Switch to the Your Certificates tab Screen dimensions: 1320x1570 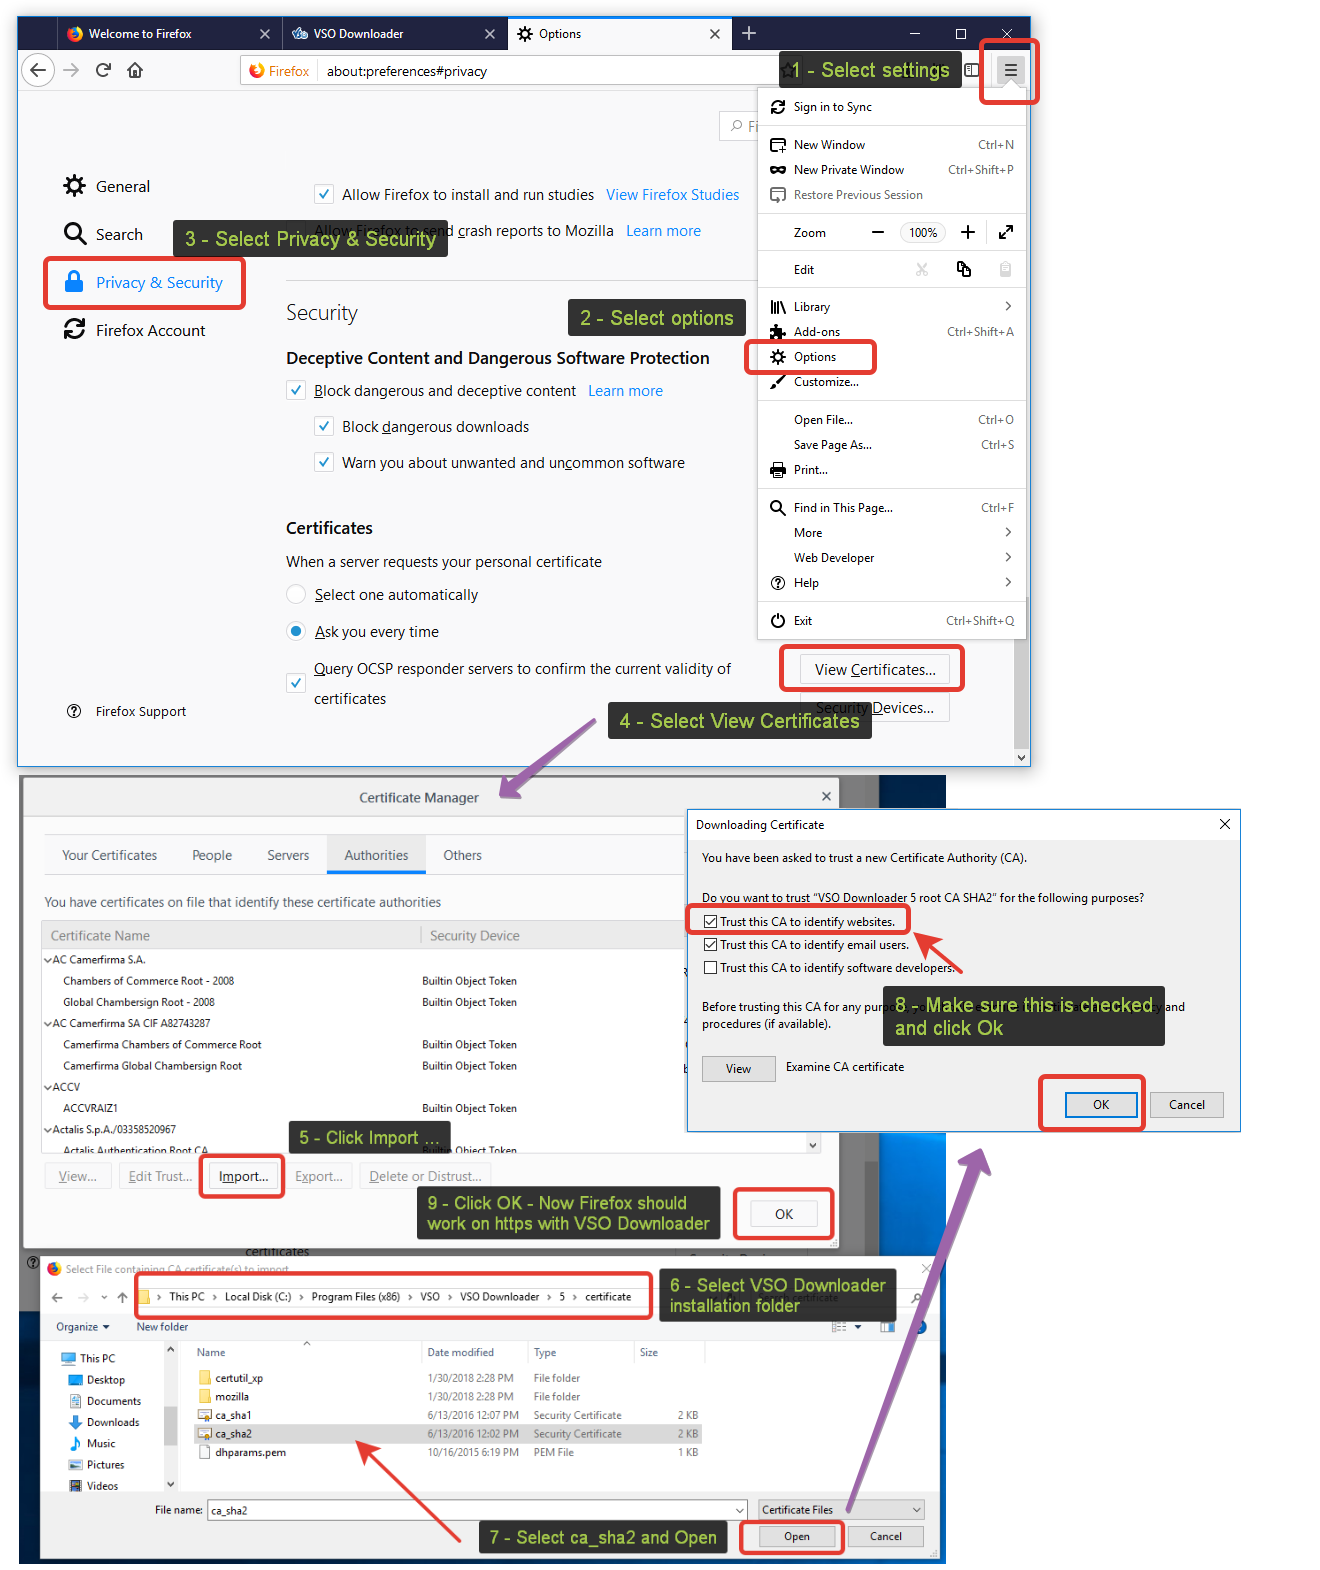coord(109,855)
